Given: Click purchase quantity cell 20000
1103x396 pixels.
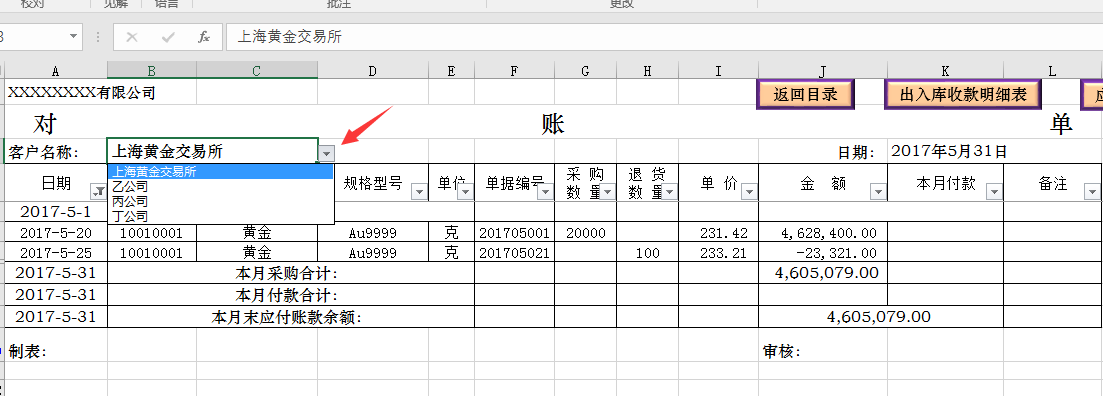Looking at the screenshot, I should tap(585, 233).
